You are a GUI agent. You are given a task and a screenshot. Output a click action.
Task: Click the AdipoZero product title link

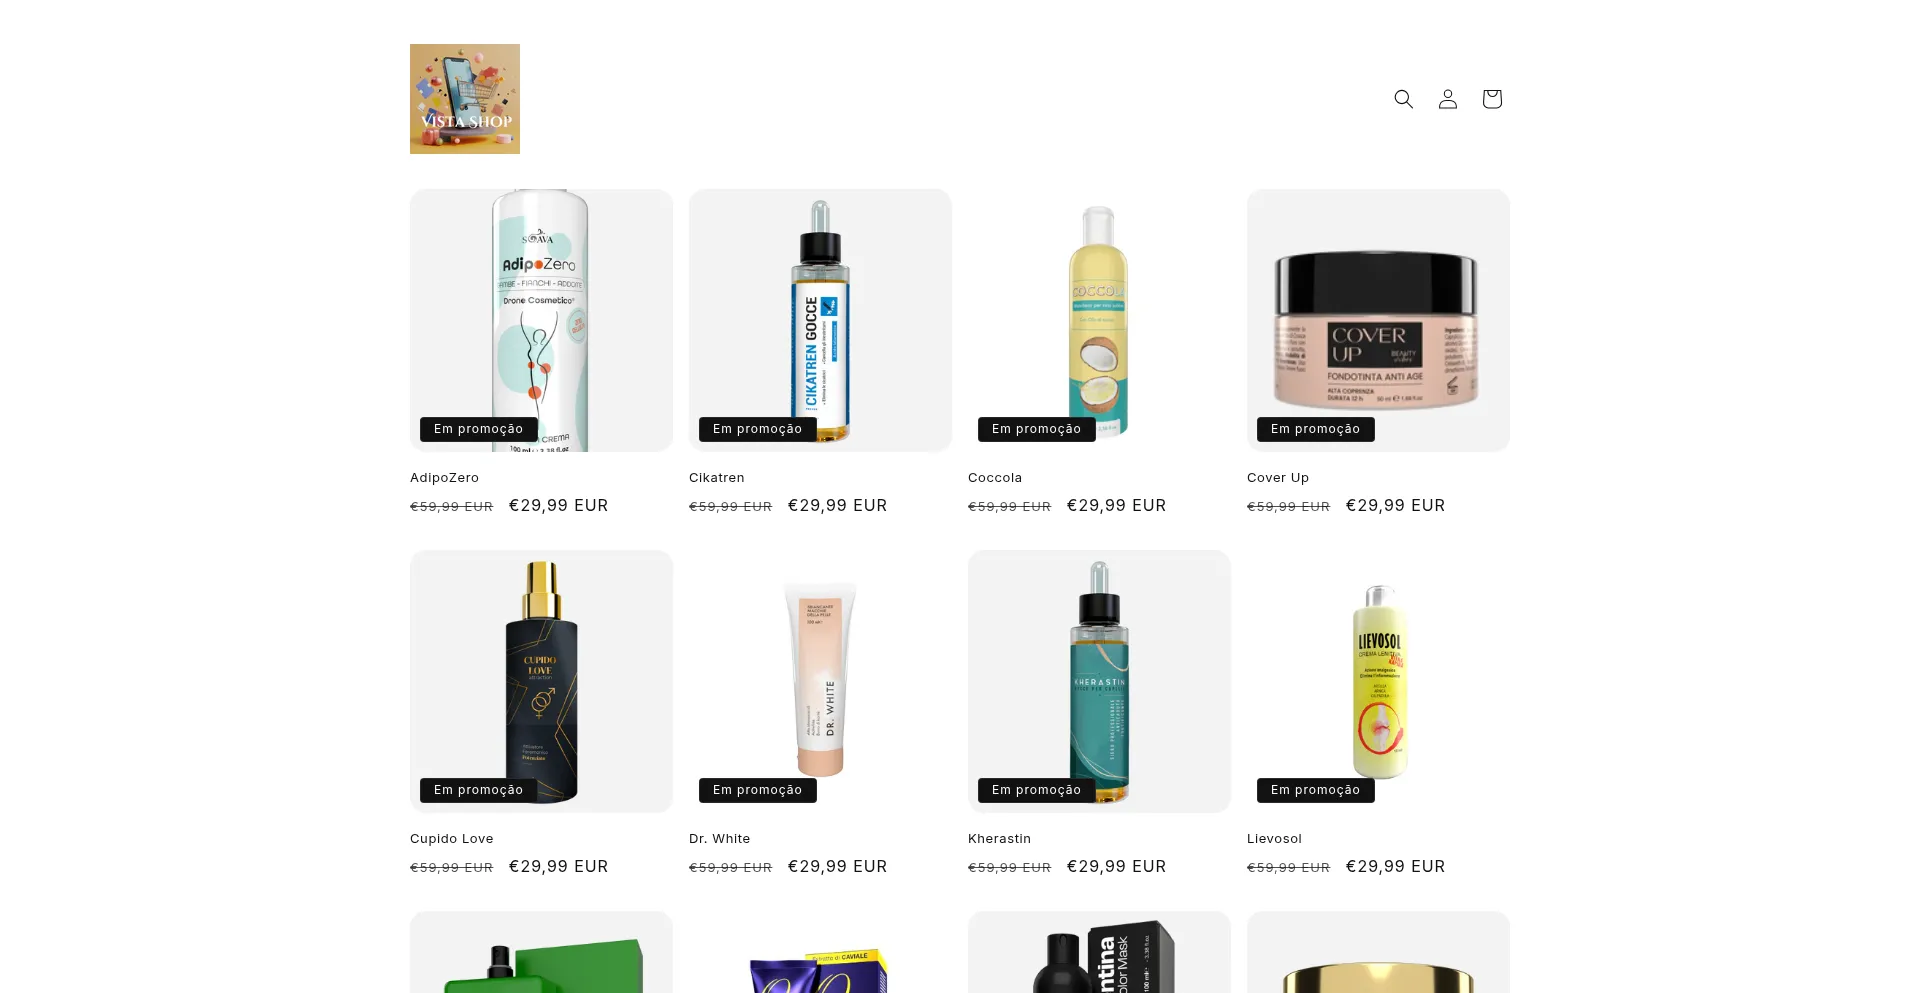click(444, 478)
